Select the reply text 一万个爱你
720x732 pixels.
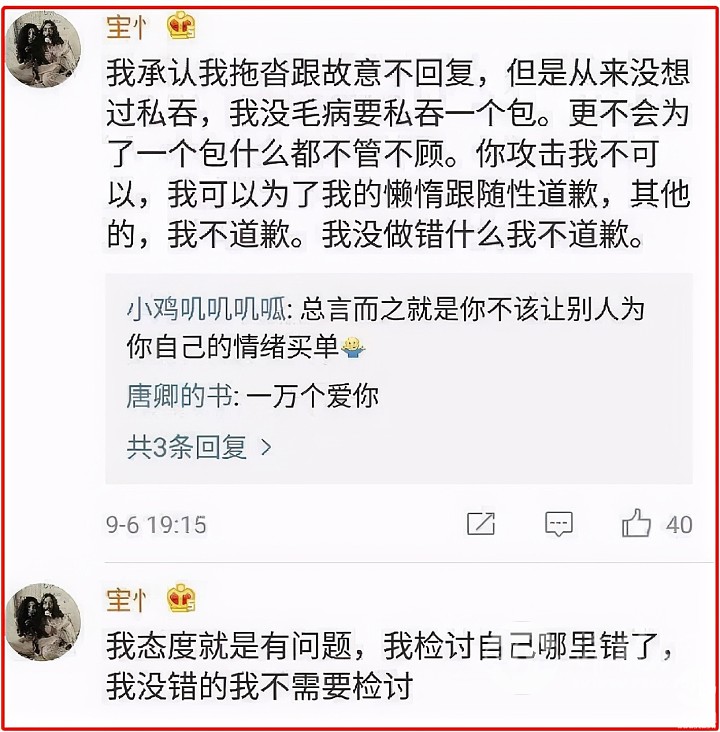pyautogui.click(x=312, y=397)
